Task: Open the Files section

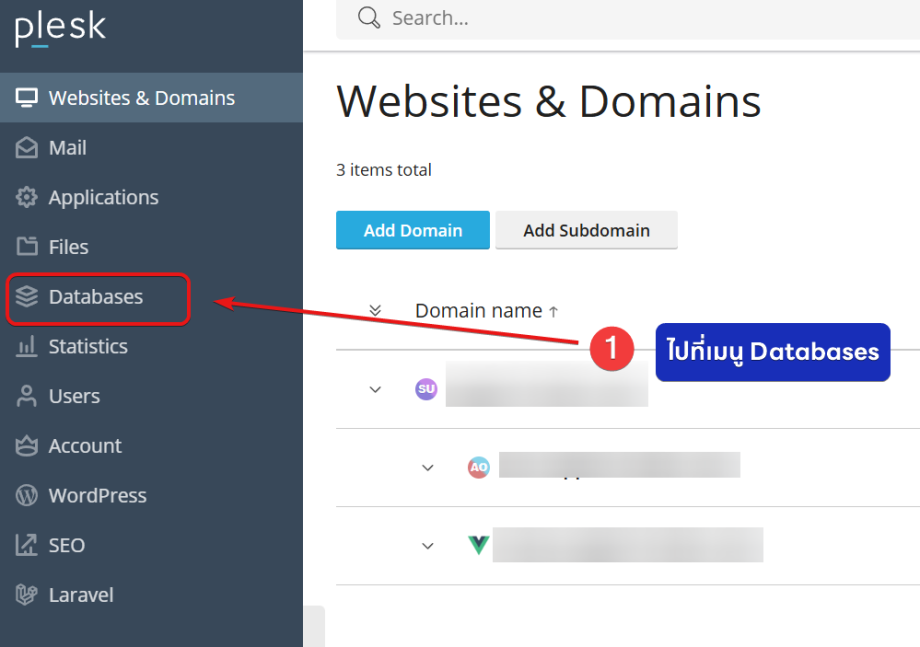Action: (151, 247)
